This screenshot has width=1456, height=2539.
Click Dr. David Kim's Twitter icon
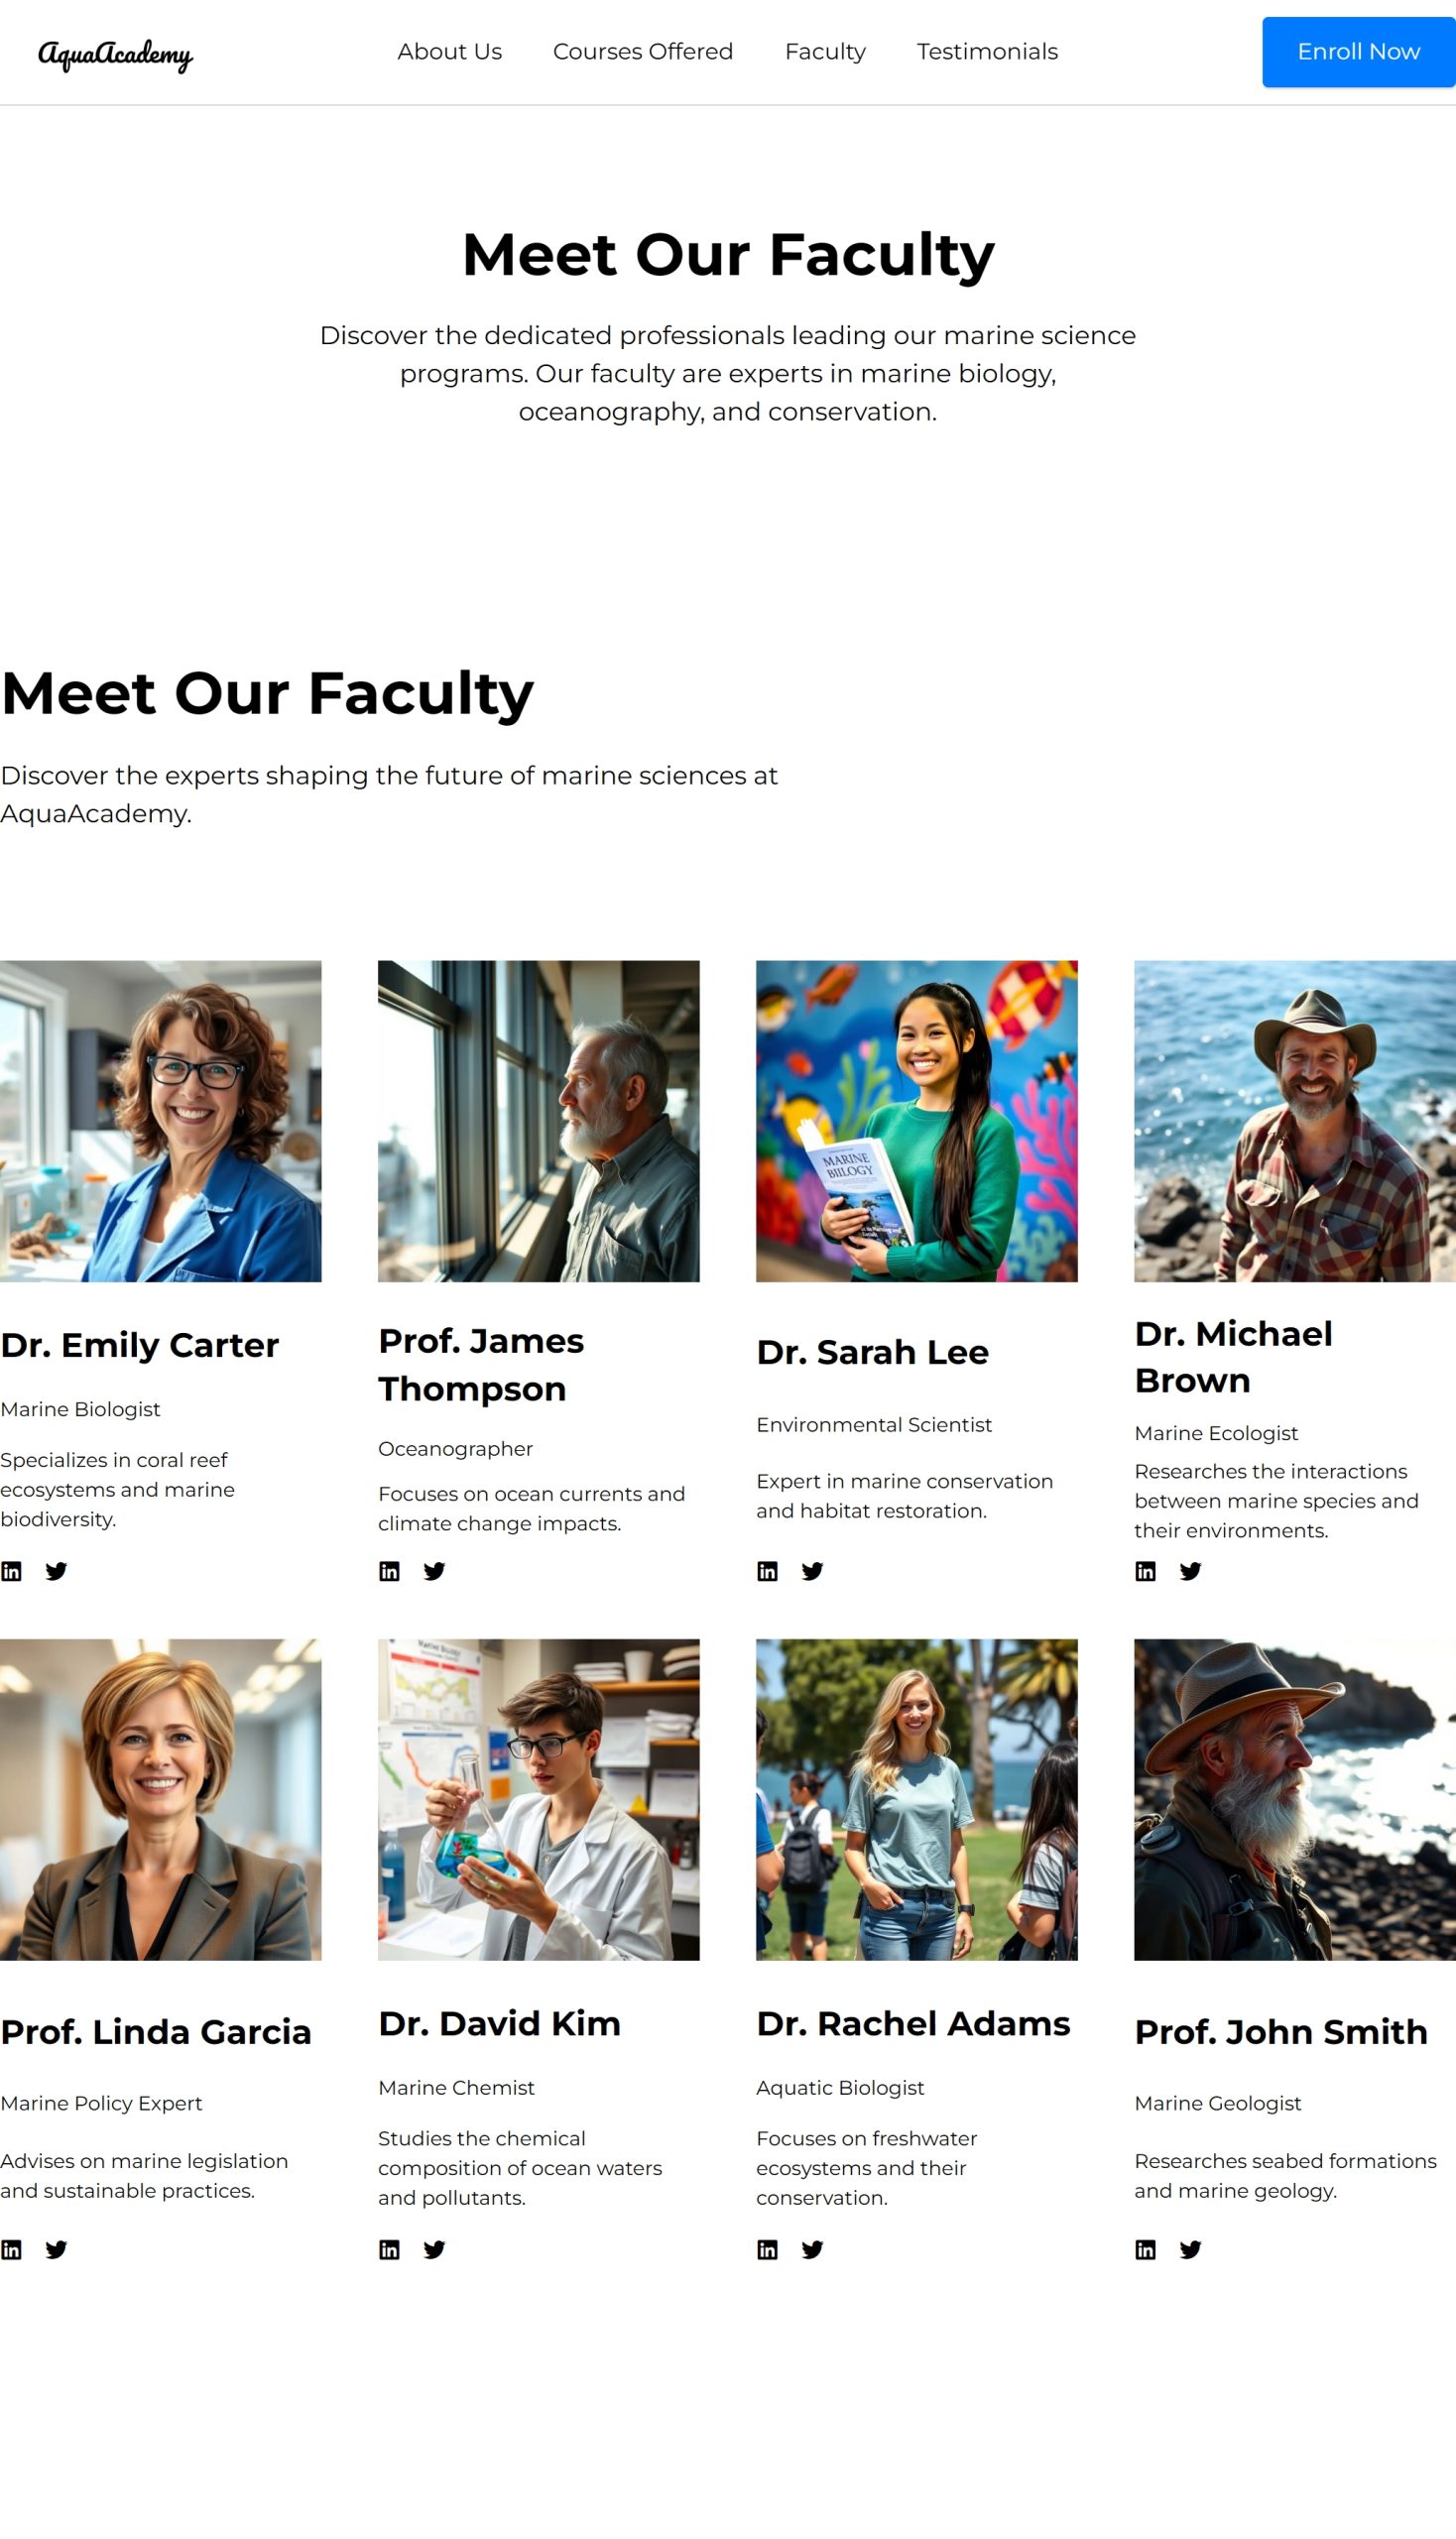434,2249
